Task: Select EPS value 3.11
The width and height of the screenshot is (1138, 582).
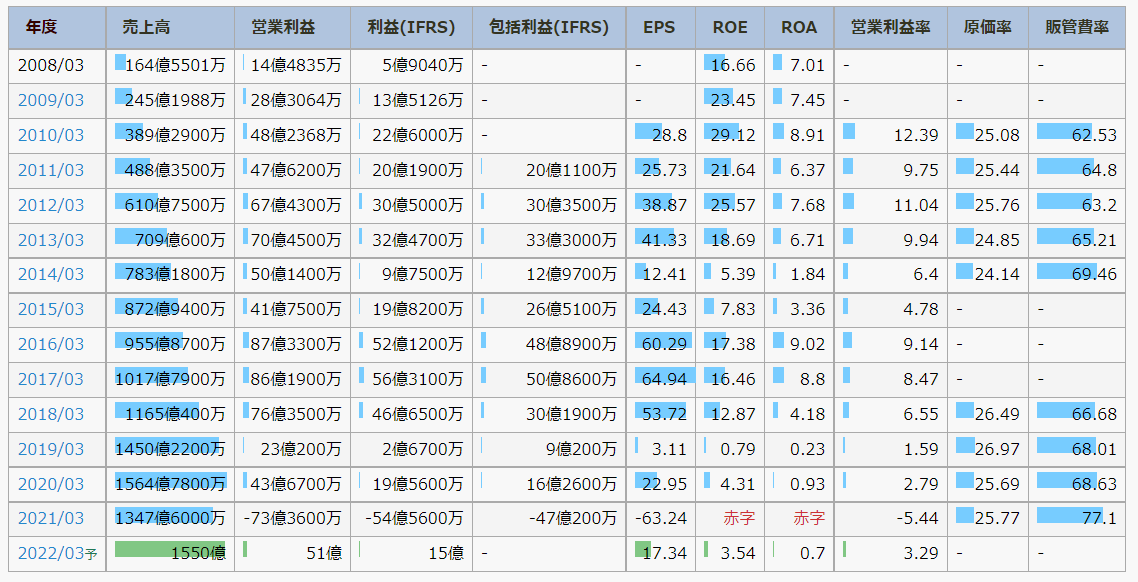Action: (669, 448)
